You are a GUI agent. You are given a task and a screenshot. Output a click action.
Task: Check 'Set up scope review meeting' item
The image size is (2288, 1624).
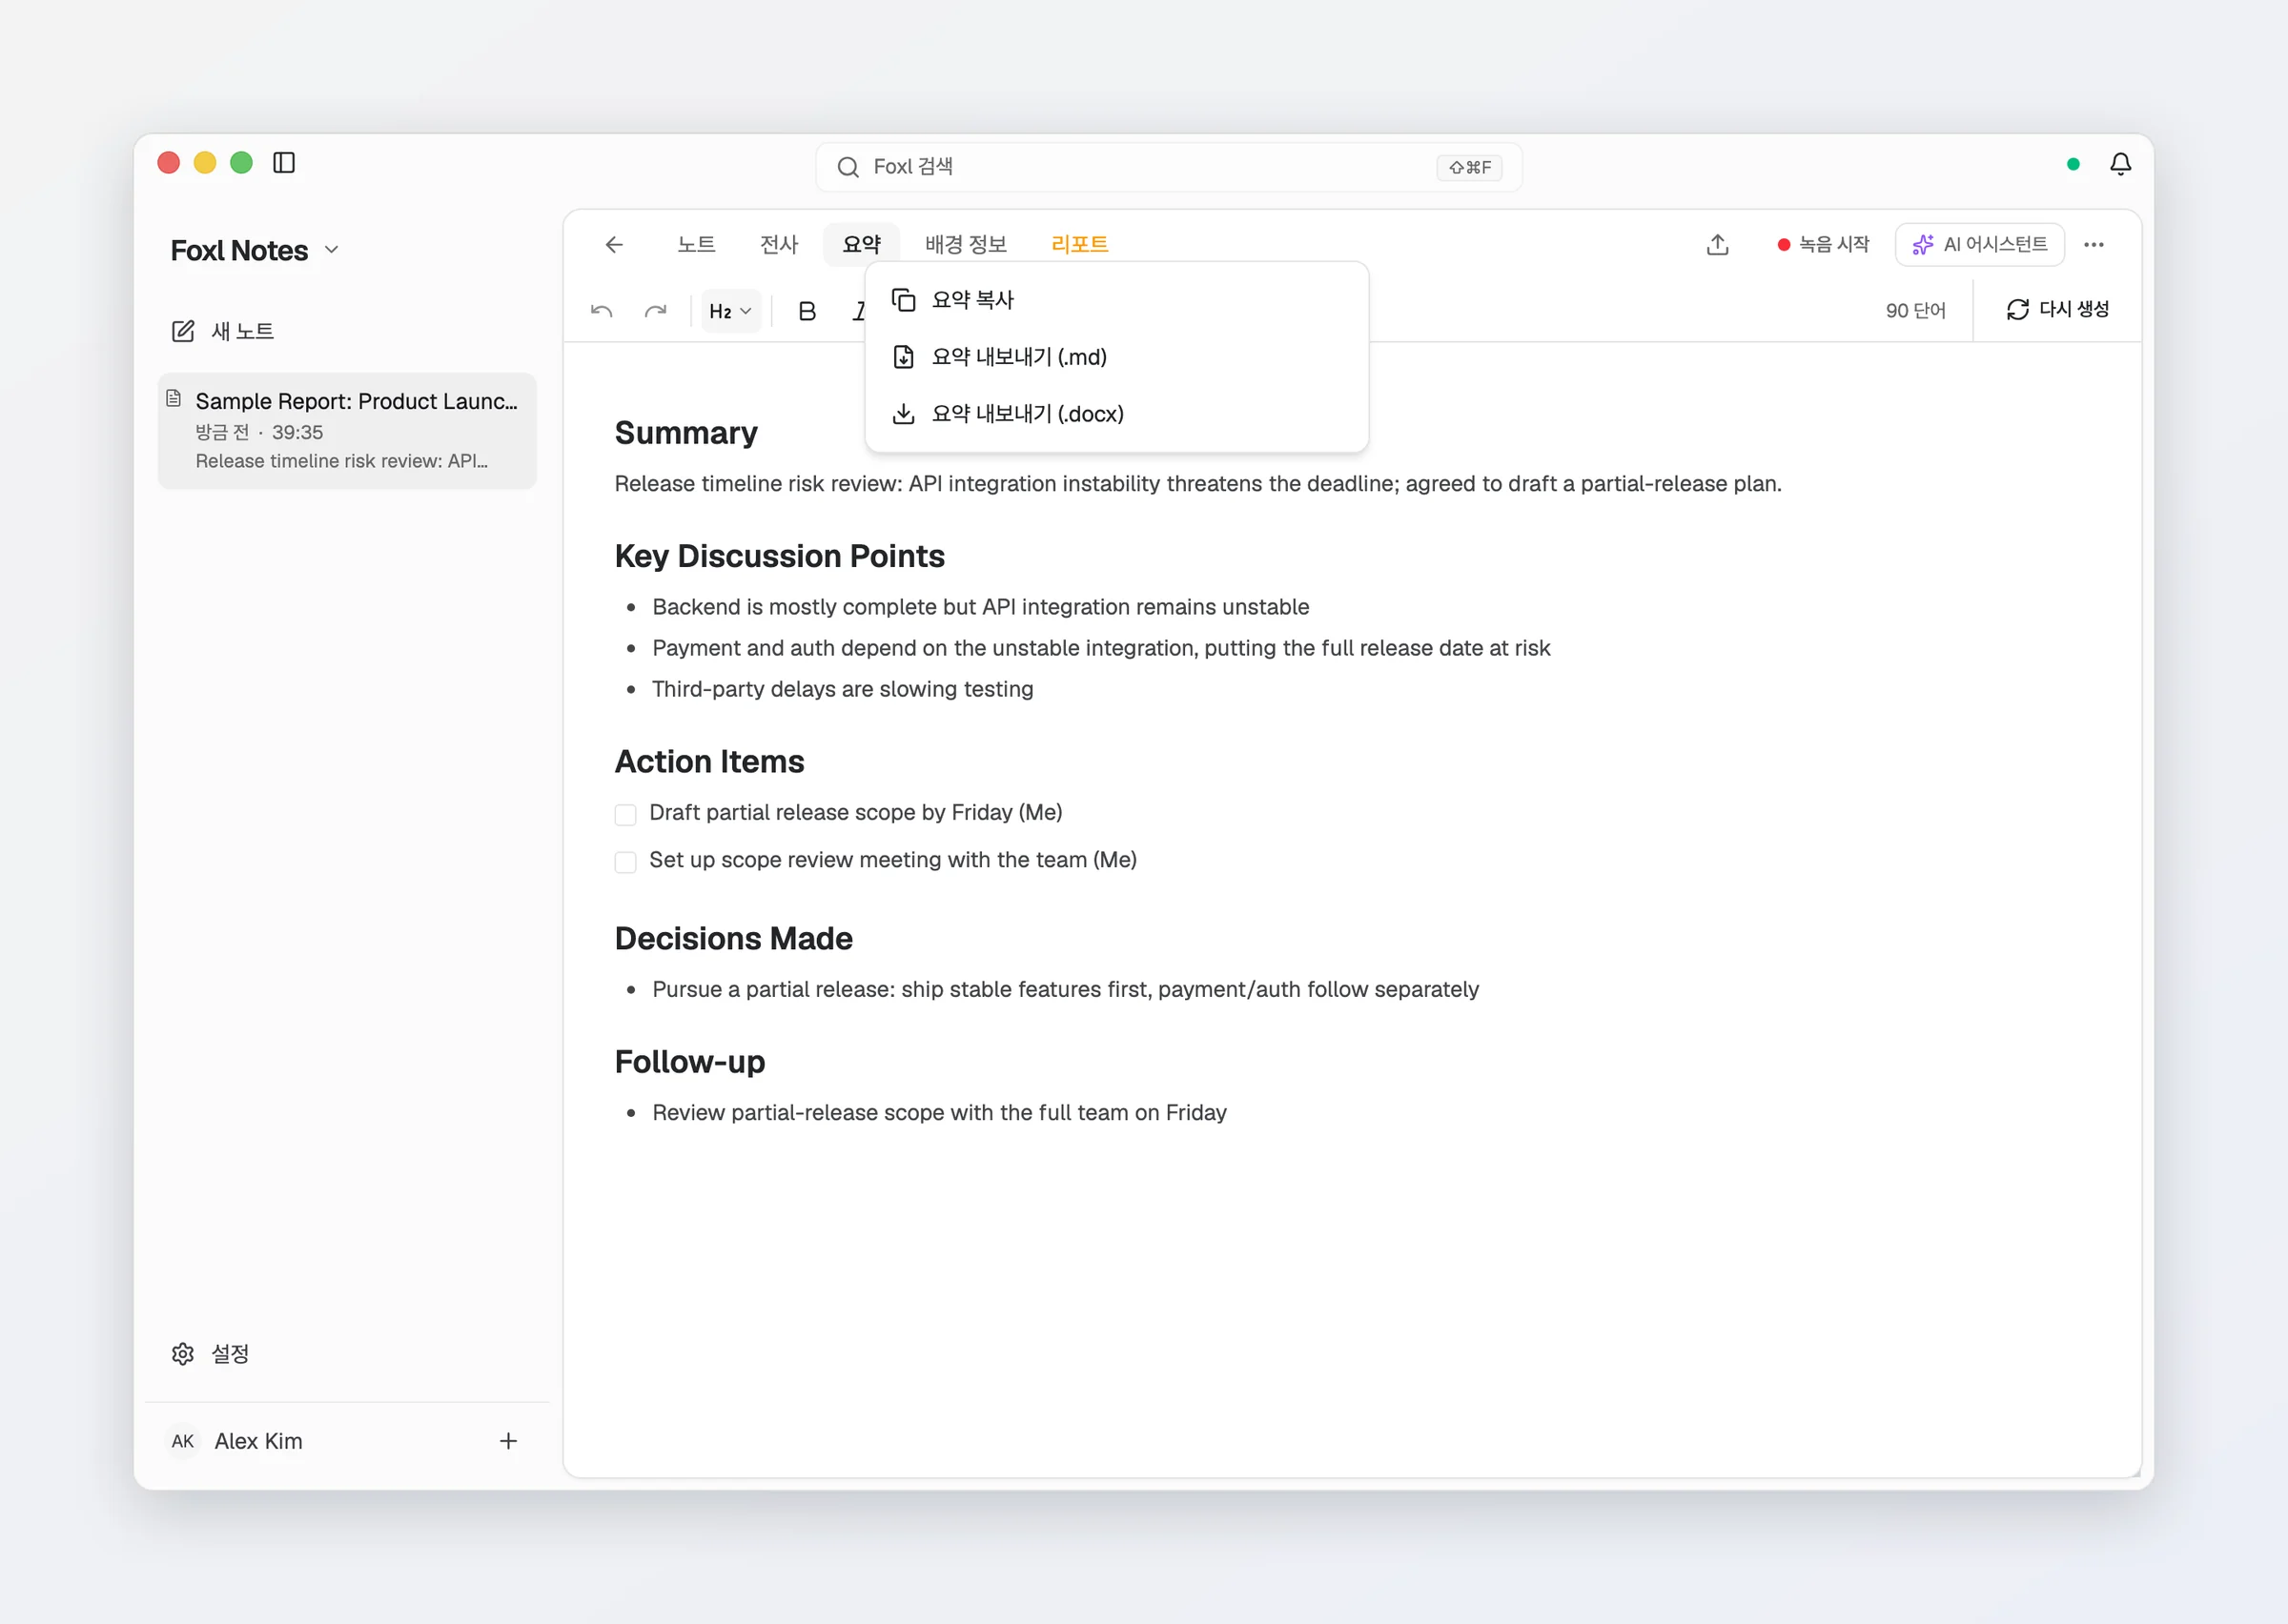625,862
